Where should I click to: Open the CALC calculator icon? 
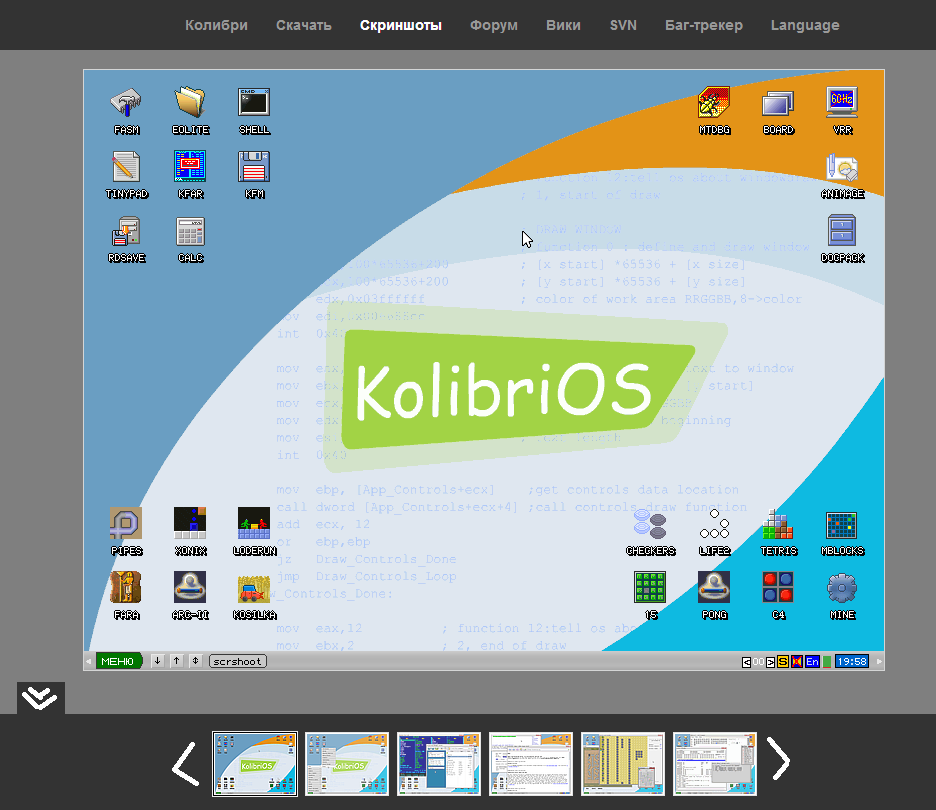[x=190, y=232]
